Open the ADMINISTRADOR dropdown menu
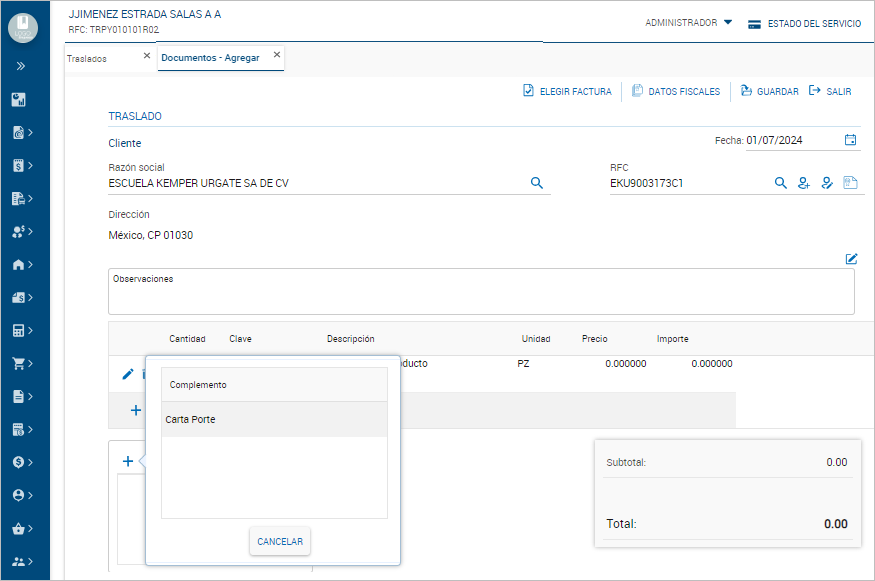Image resolution: width=875 pixels, height=581 pixels. pos(688,23)
